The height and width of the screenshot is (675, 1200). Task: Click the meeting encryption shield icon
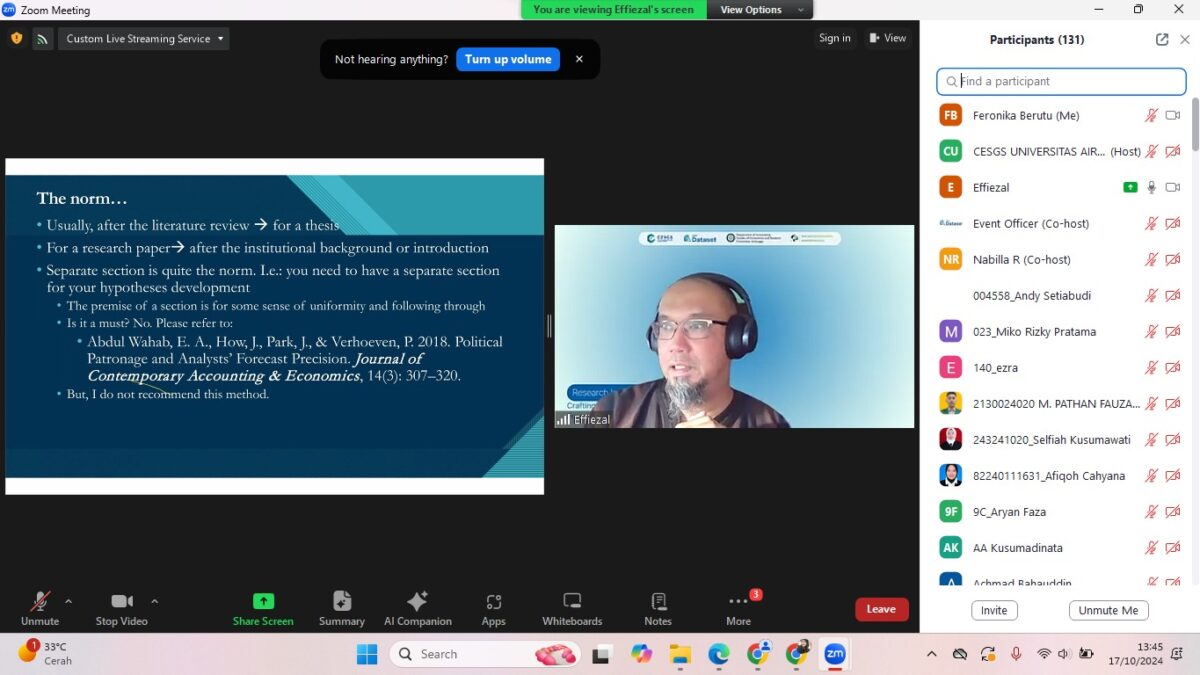pos(16,38)
